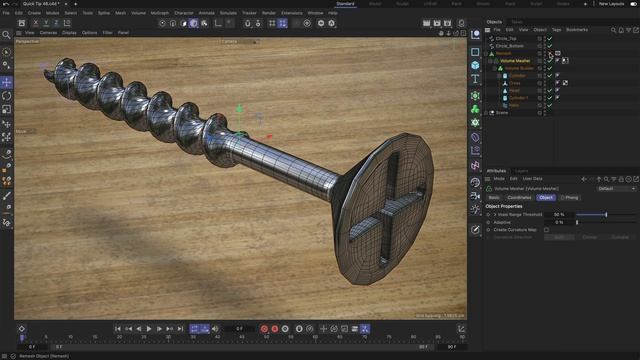Viewport: 640px width, 360px height.
Task: Open the Volume menu
Action: (138, 13)
